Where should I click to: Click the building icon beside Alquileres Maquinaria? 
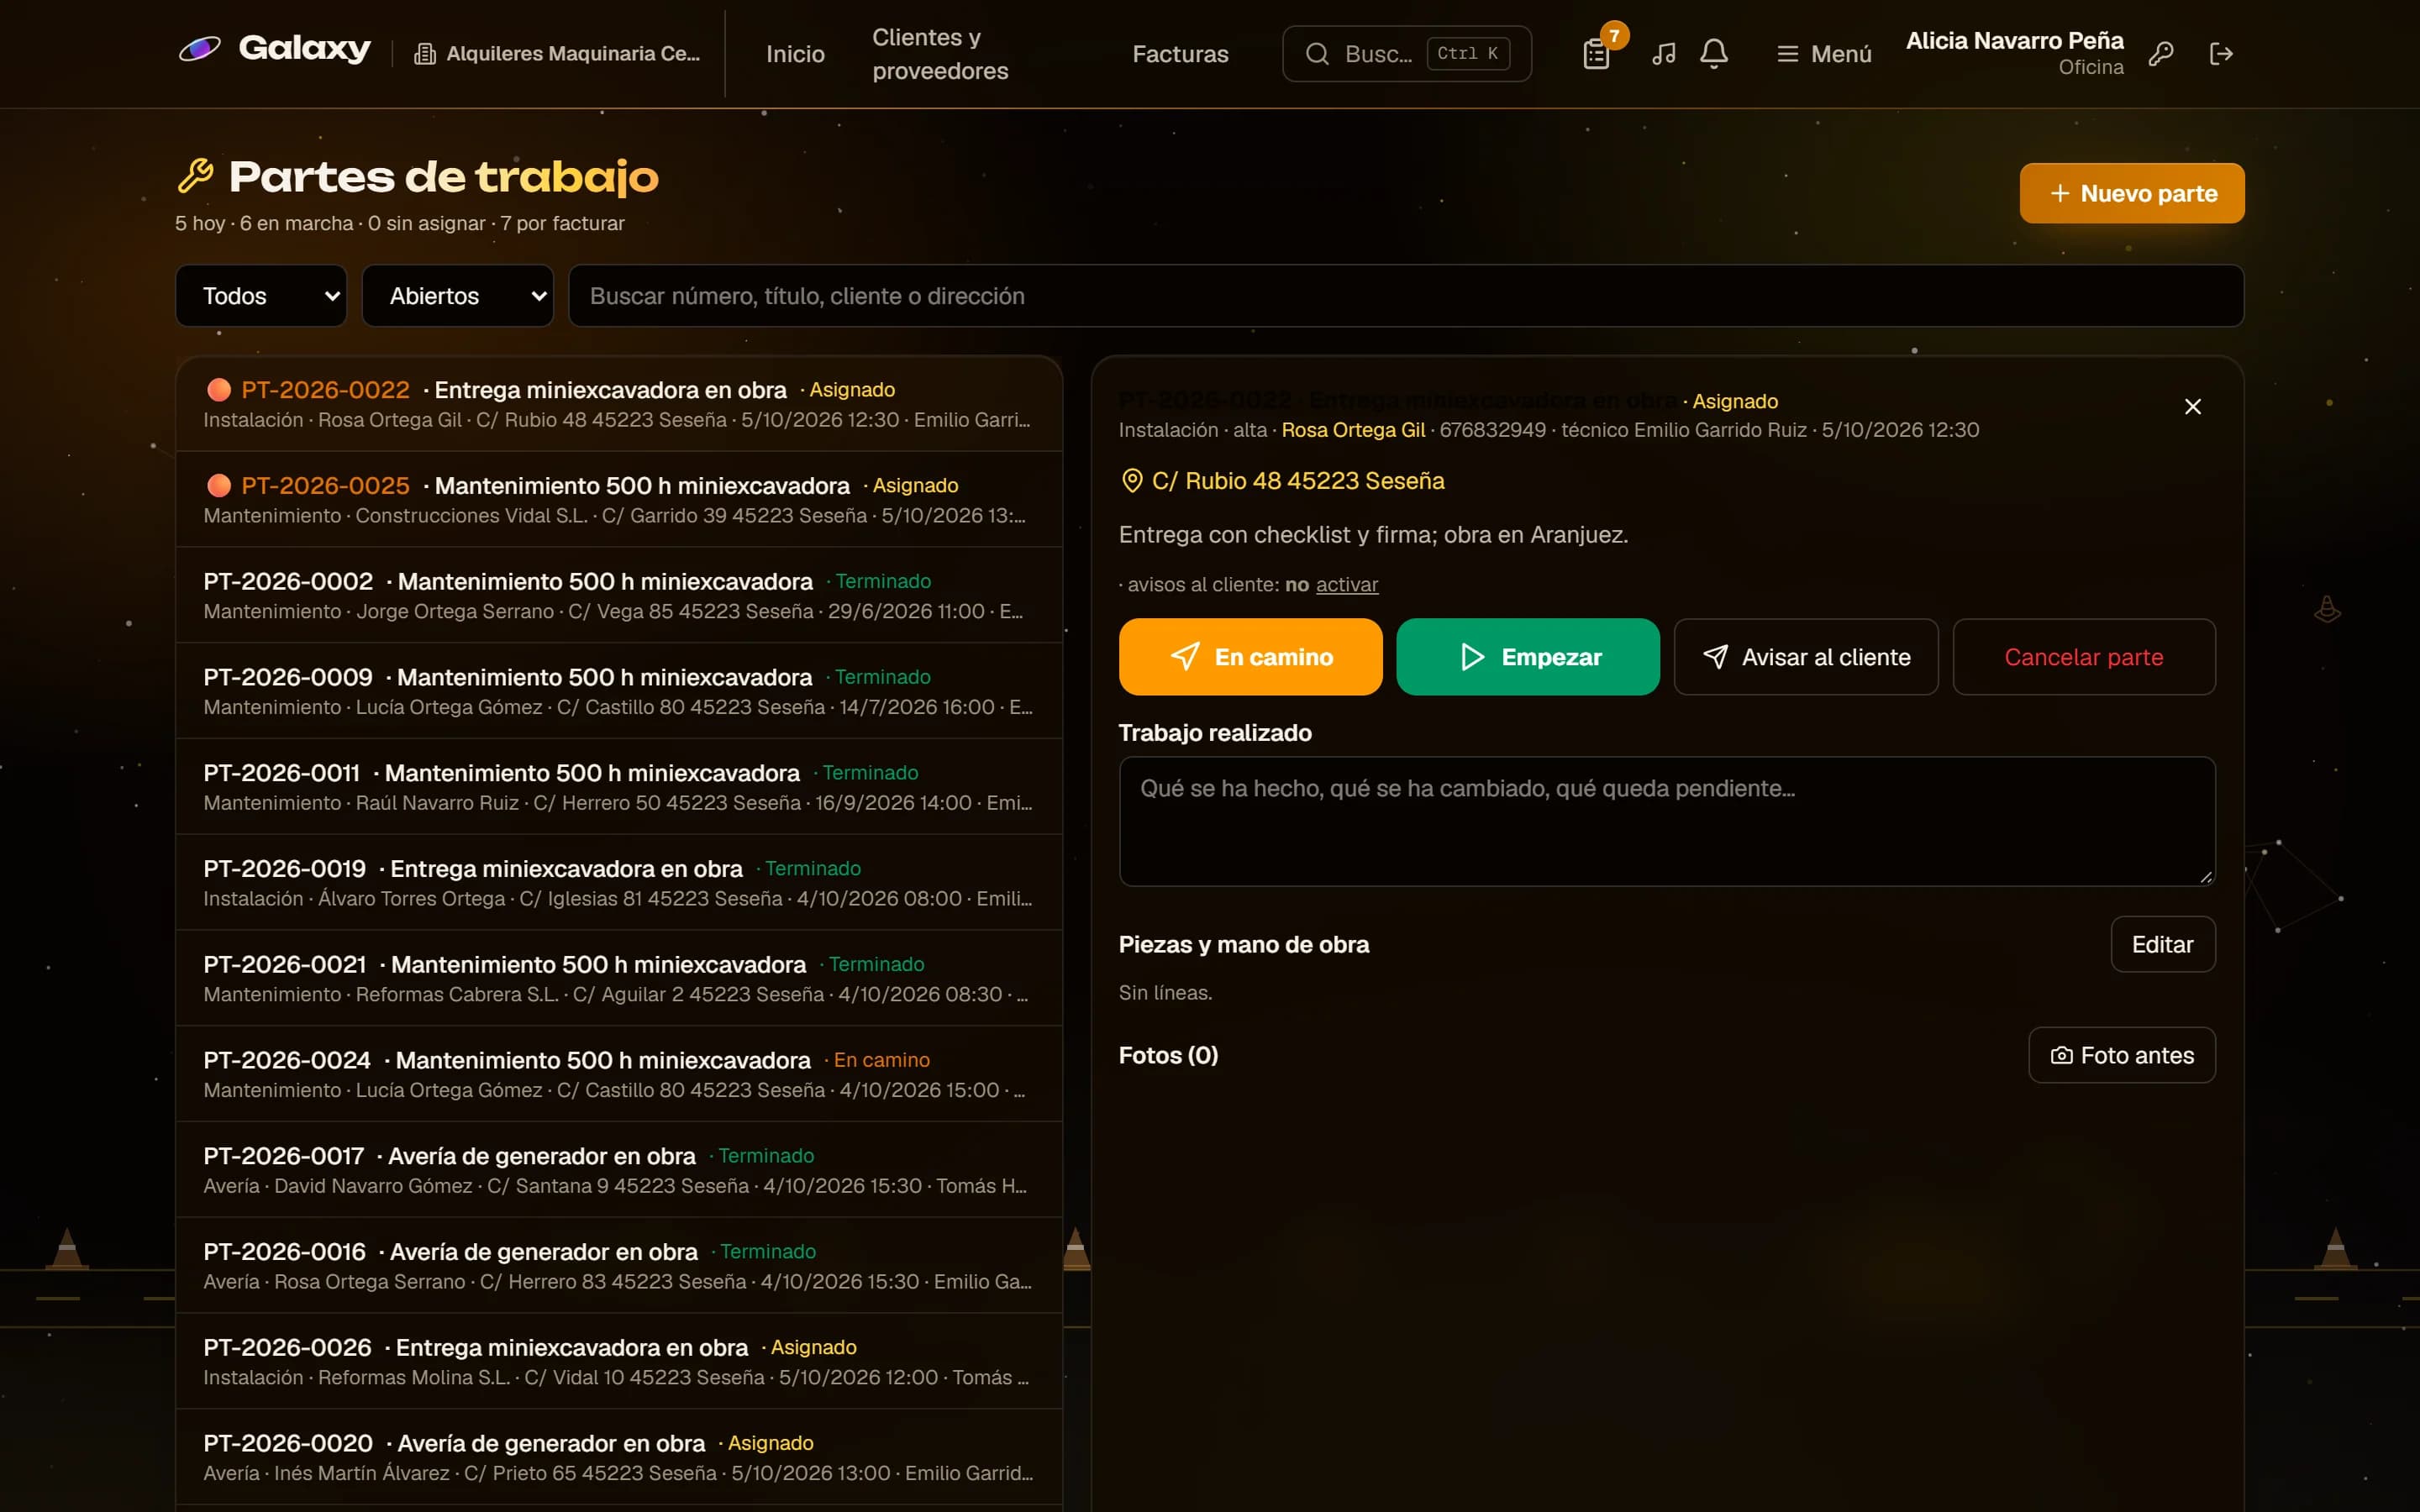point(425,54)
